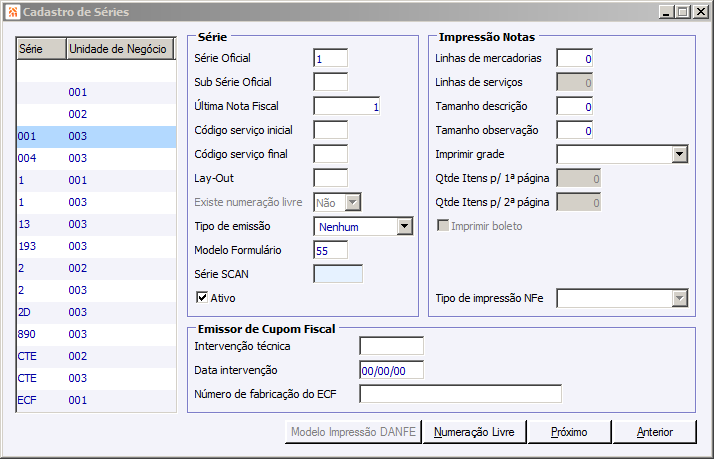Click the Tamanho descrição field
The image size is (714, 459).
pyautogui.click(x=575, y=106)
